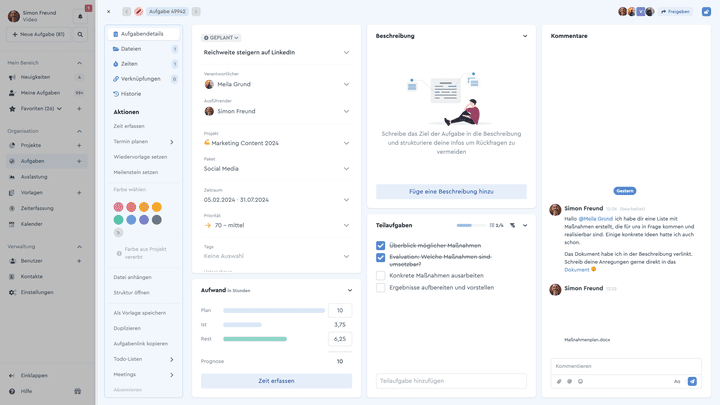Open the GEPLANT status dropdown
Viewport: 720px width, 405px height.
[x=221, y=38]
